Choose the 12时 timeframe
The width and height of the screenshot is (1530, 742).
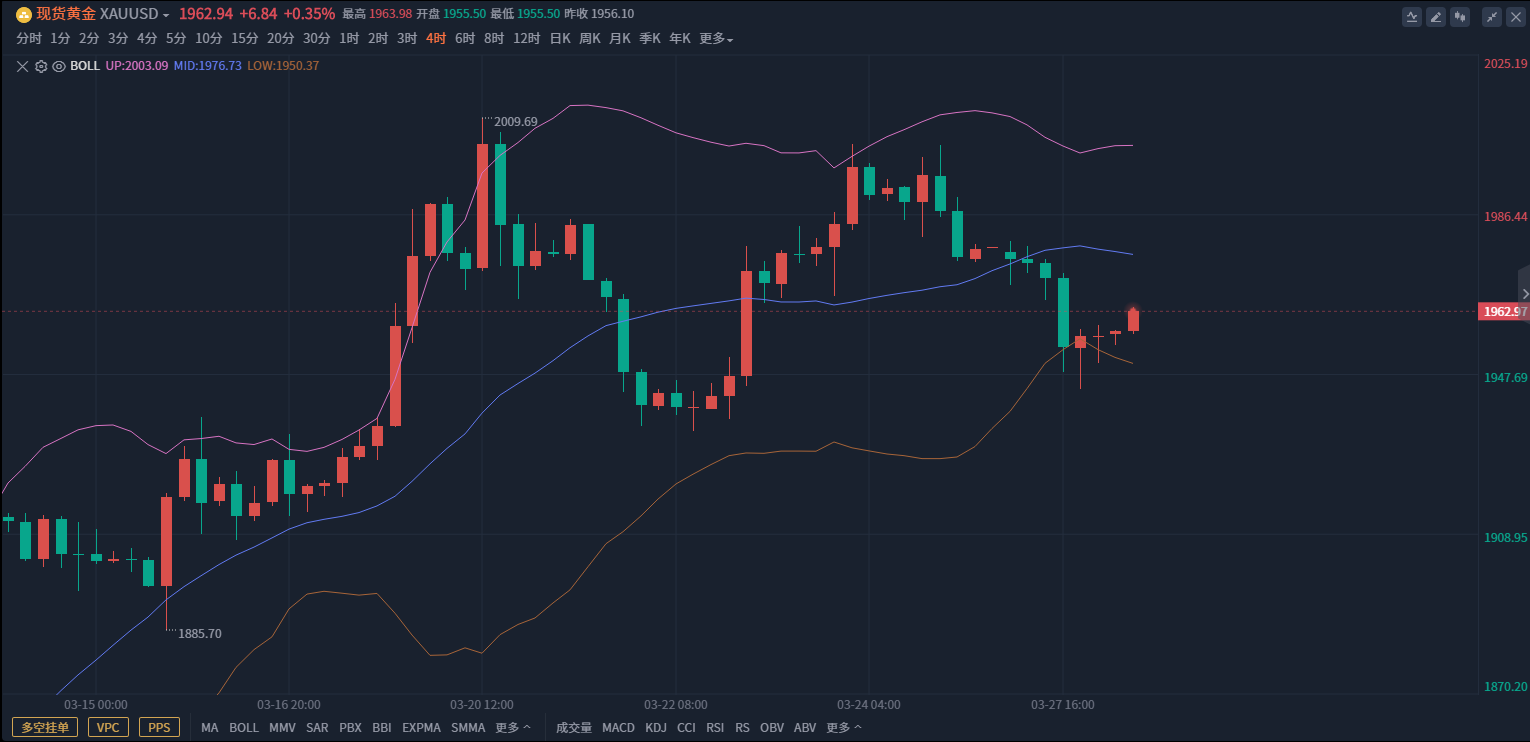pyautogui.click(x=527, y=39)
